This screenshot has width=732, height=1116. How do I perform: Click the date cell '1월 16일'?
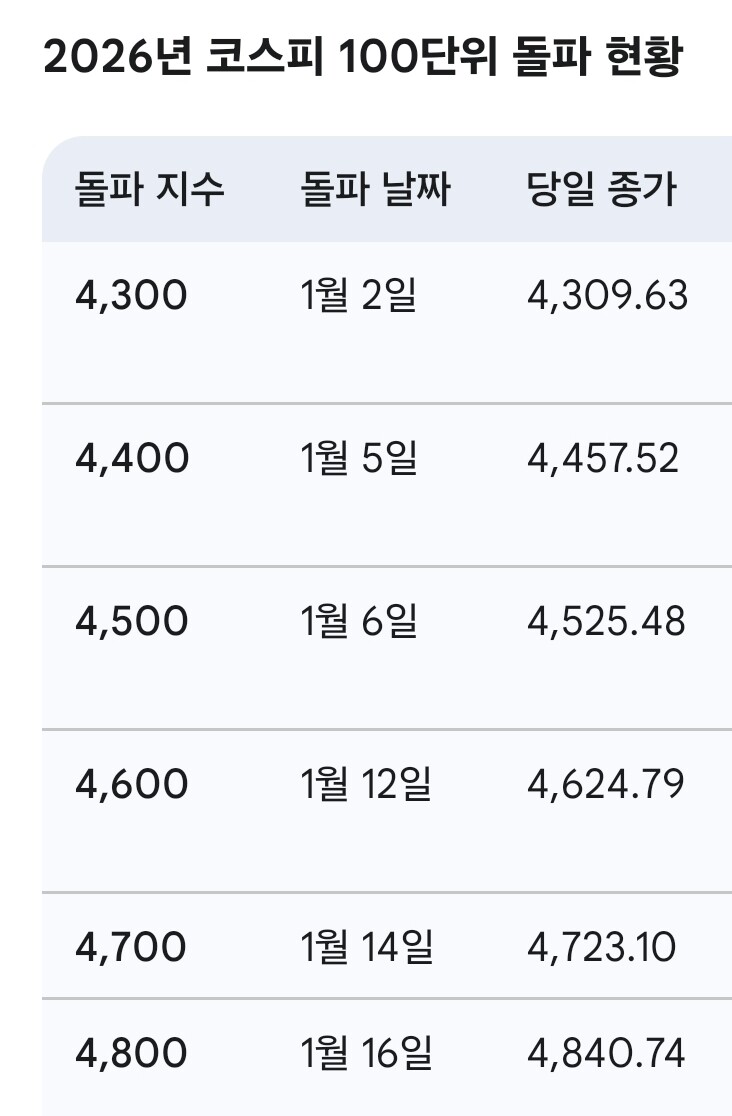(366, 1053)
